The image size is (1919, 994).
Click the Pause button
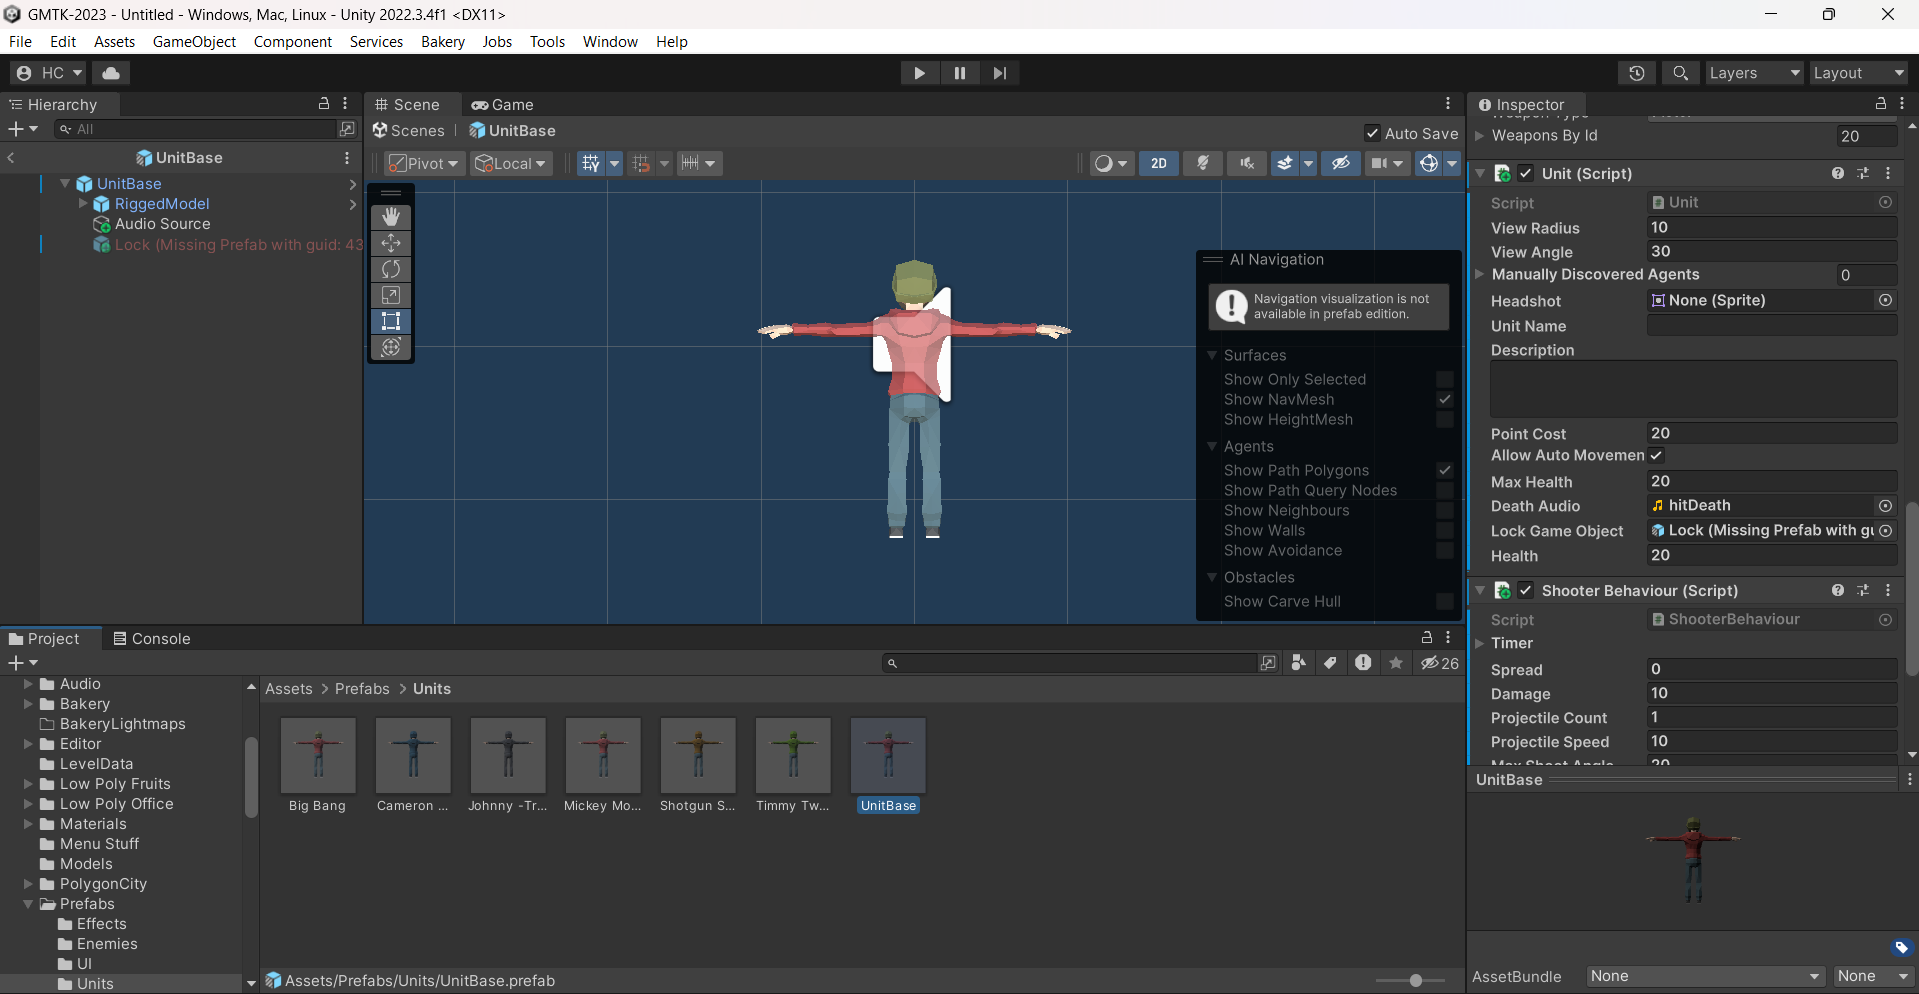(x=959, y=73)
